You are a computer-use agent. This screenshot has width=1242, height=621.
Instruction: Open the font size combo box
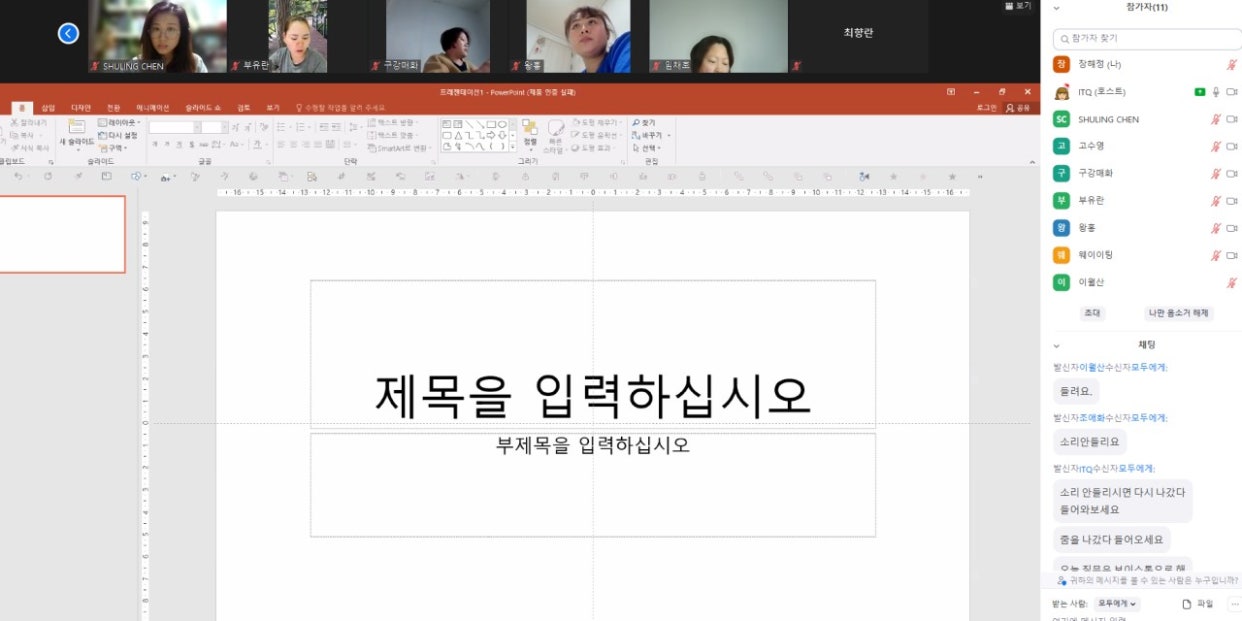point(215,127)
